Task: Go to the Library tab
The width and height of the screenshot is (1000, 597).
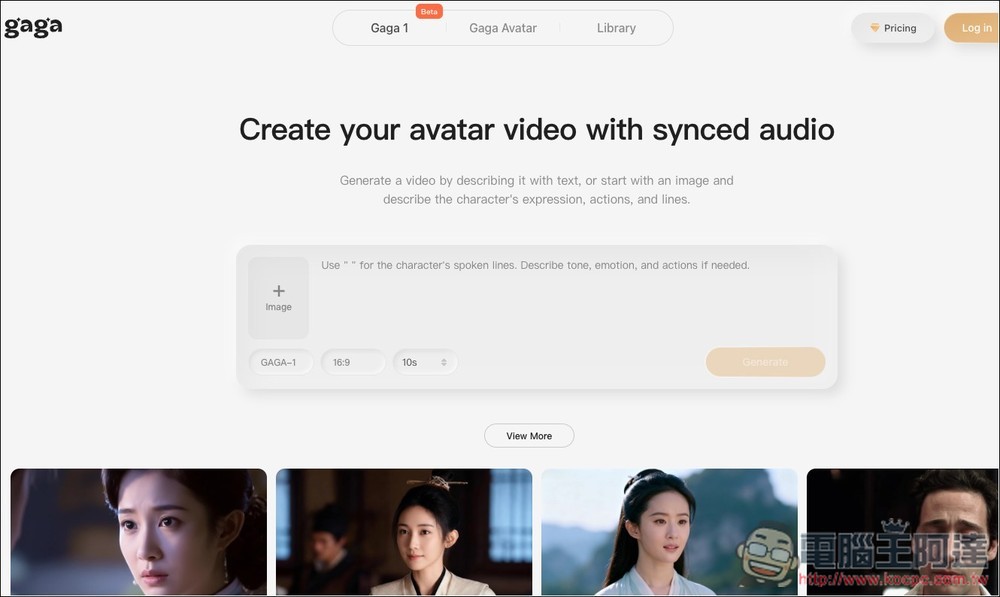Action: coord(616,28)
